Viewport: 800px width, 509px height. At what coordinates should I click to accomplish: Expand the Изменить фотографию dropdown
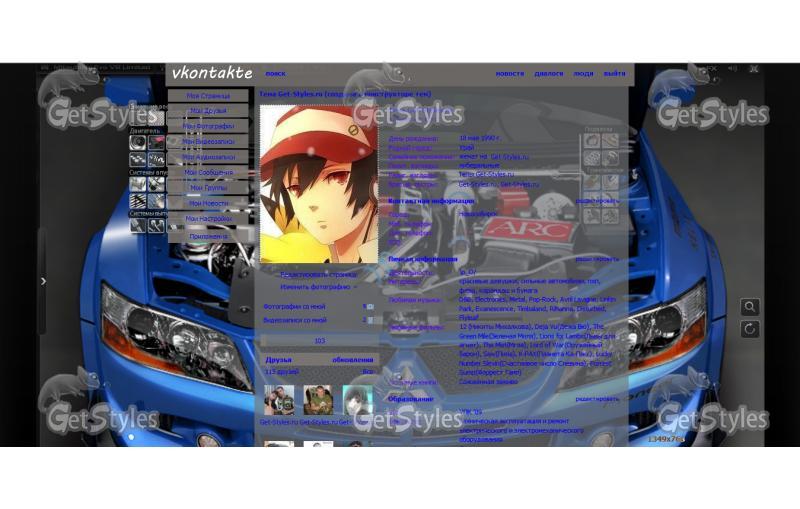tap(318, 287)
